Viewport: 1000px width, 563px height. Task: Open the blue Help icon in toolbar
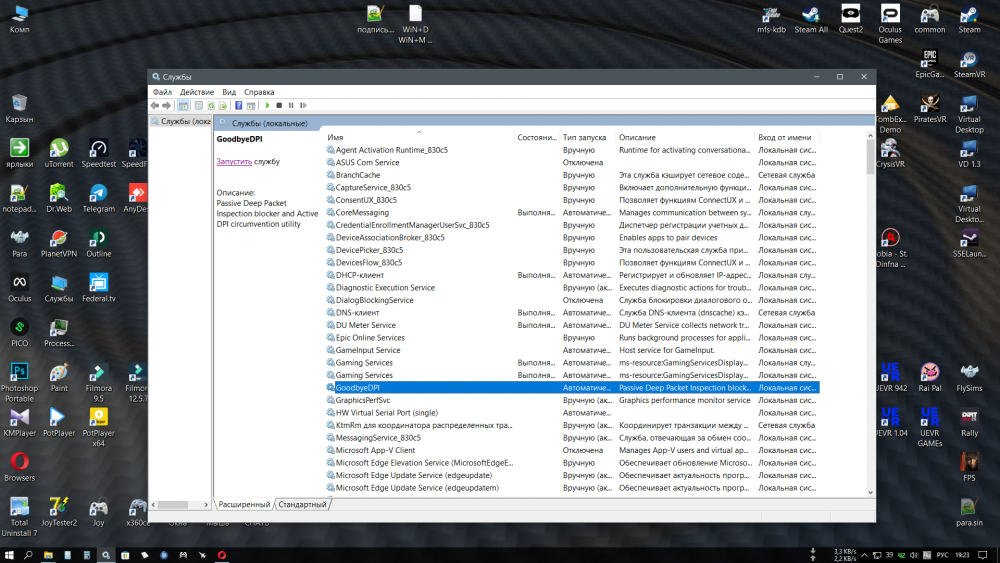point(239,105)
